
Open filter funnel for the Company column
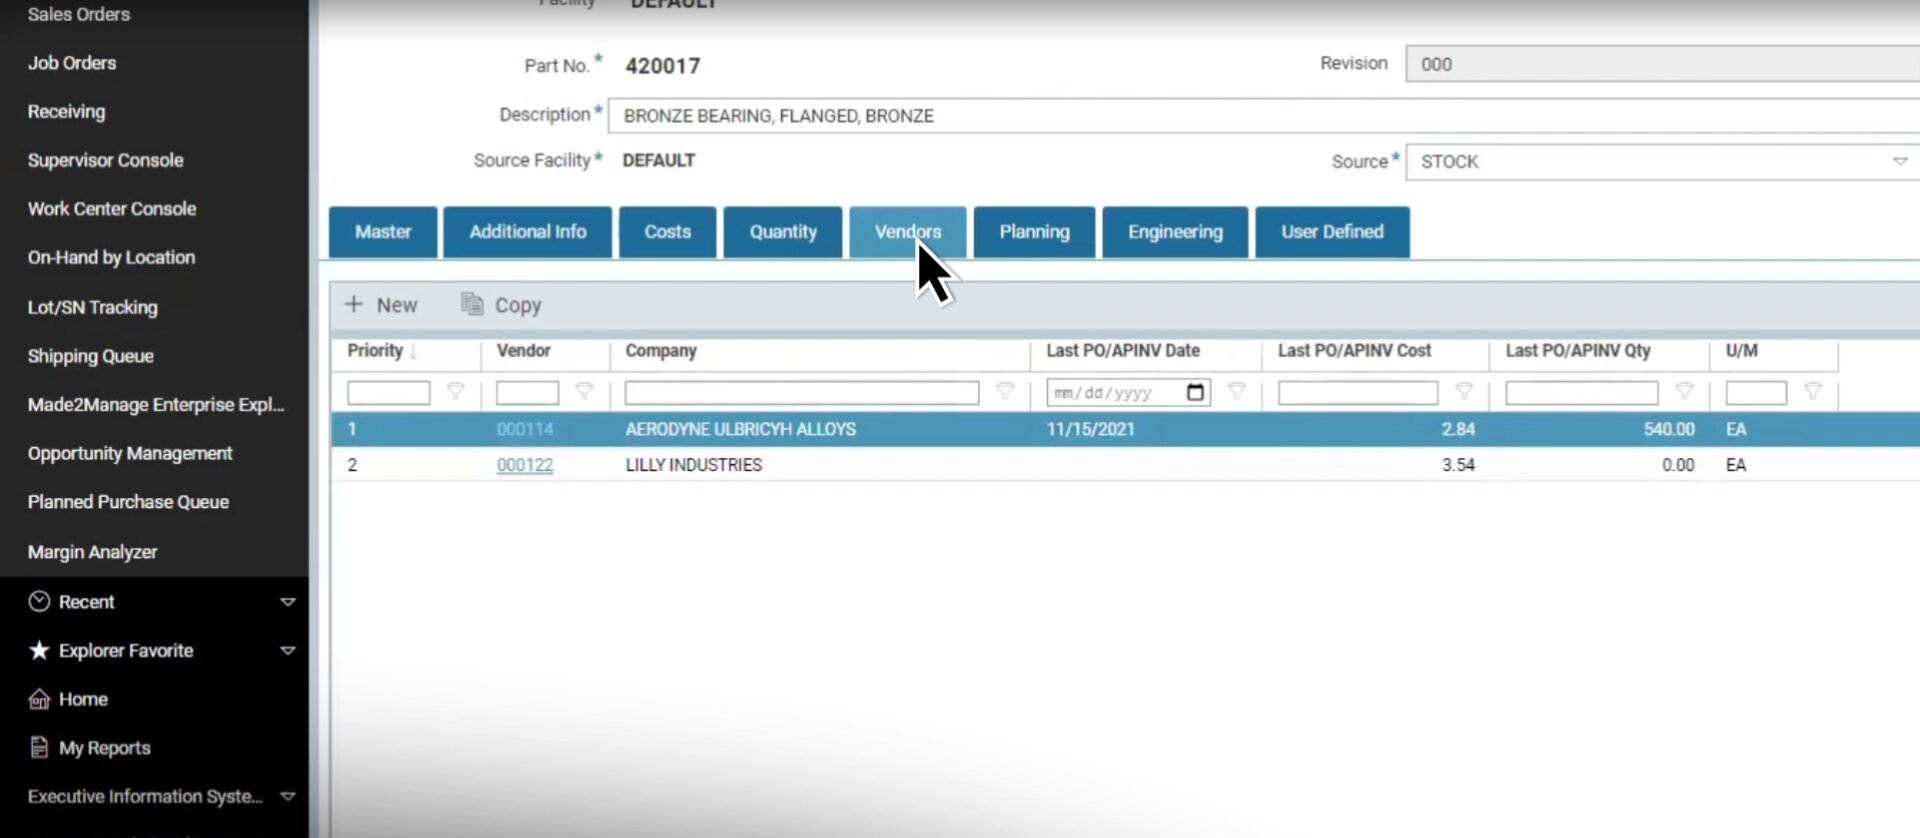pyautogui.click(x=1005, y=392)
